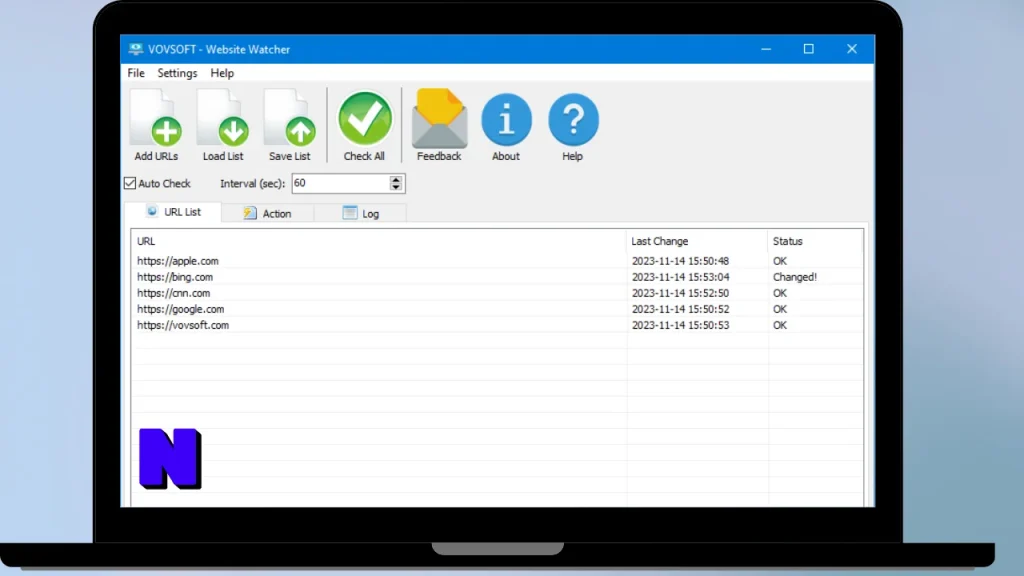The image size is (1024, 576).
Task: Select the https://google.com row
Action: [x=496, y=309]
